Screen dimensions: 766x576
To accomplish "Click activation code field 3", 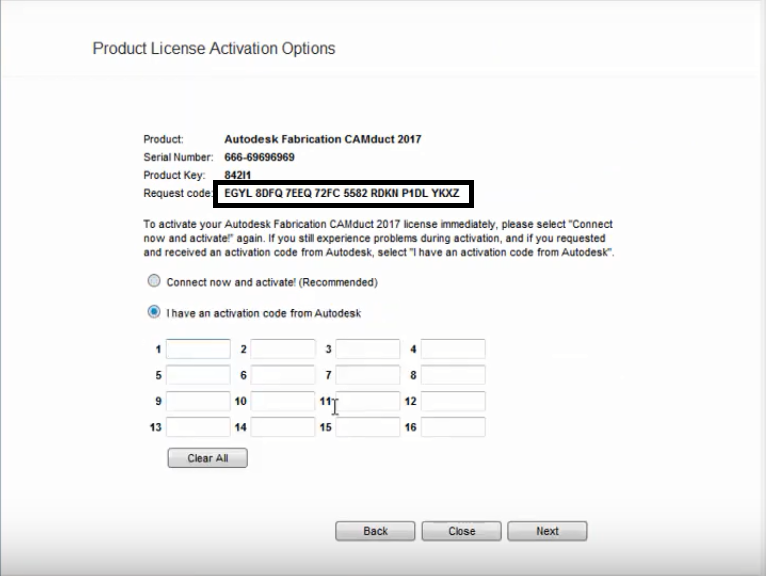I will click(368, 349).
